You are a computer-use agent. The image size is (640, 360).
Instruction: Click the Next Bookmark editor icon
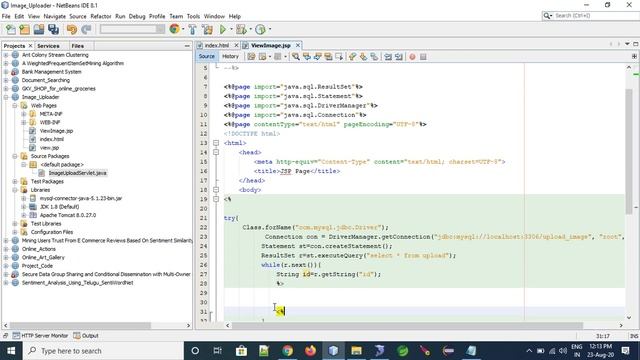(363, 57)
